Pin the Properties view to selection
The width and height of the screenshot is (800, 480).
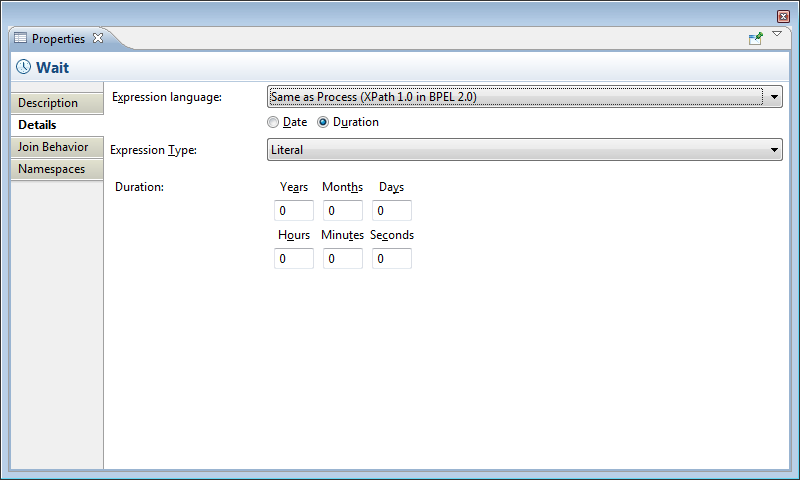pyautogui.click(x=756, y=39)
